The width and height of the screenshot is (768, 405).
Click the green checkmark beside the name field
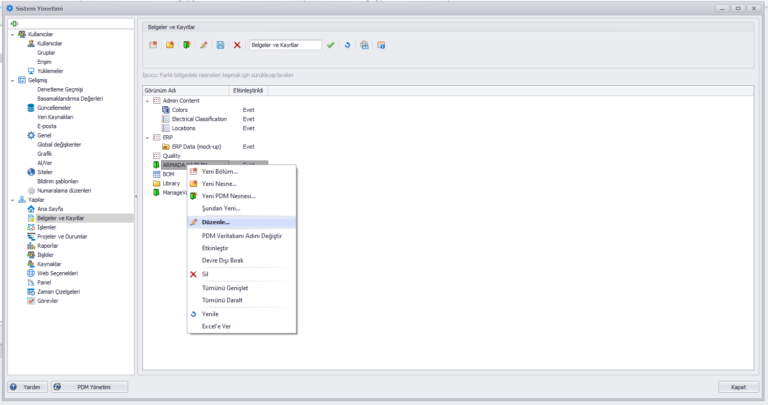331,45
